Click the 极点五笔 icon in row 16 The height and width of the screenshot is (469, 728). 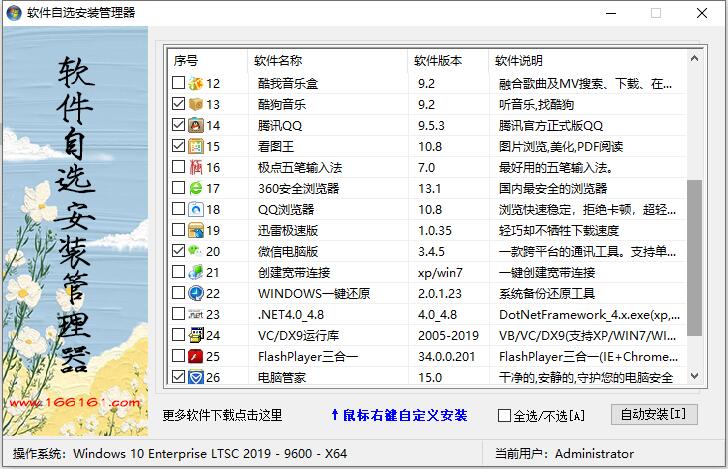coord(195,167)
